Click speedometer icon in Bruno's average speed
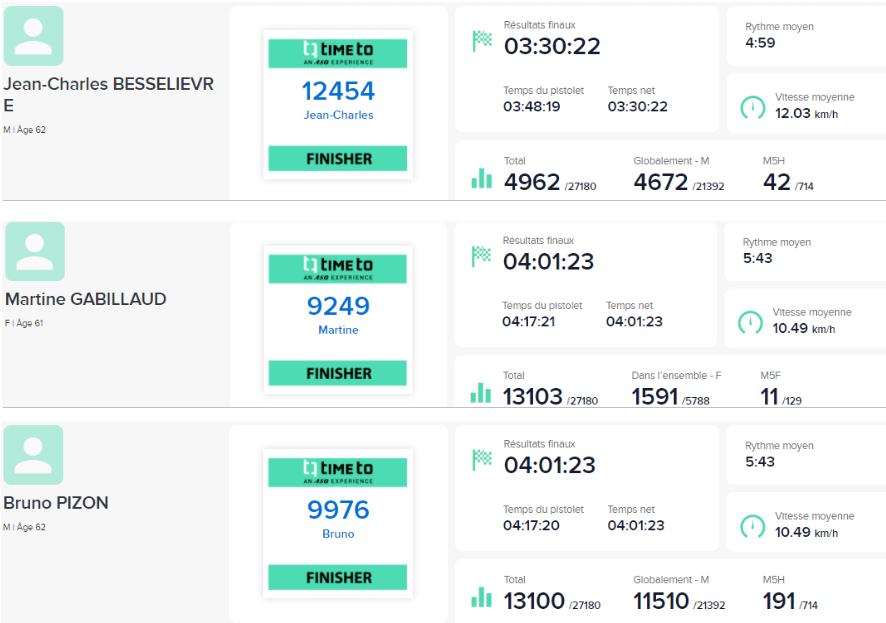The height and width of the screenshot is (623, 886). (x=753, y=526)
